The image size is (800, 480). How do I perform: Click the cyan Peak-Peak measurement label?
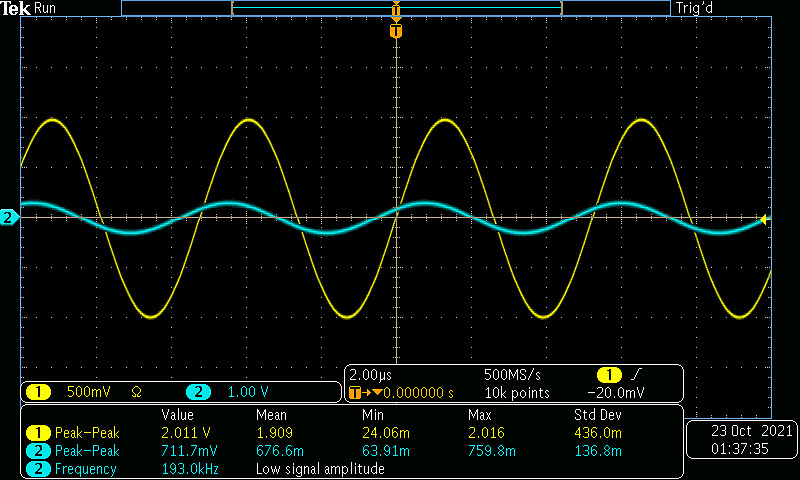[87, 451]
